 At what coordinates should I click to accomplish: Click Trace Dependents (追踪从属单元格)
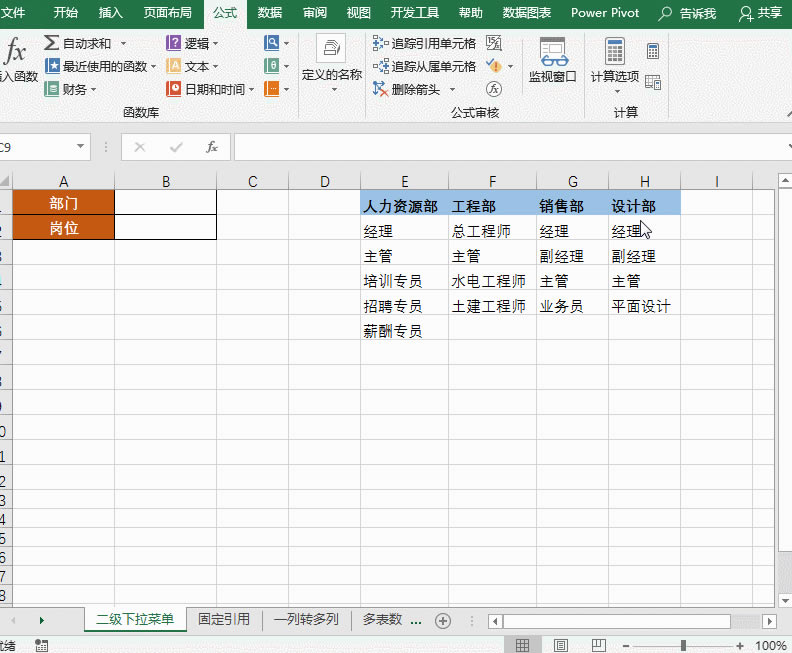pyautogui.click(x=423, y=66)
